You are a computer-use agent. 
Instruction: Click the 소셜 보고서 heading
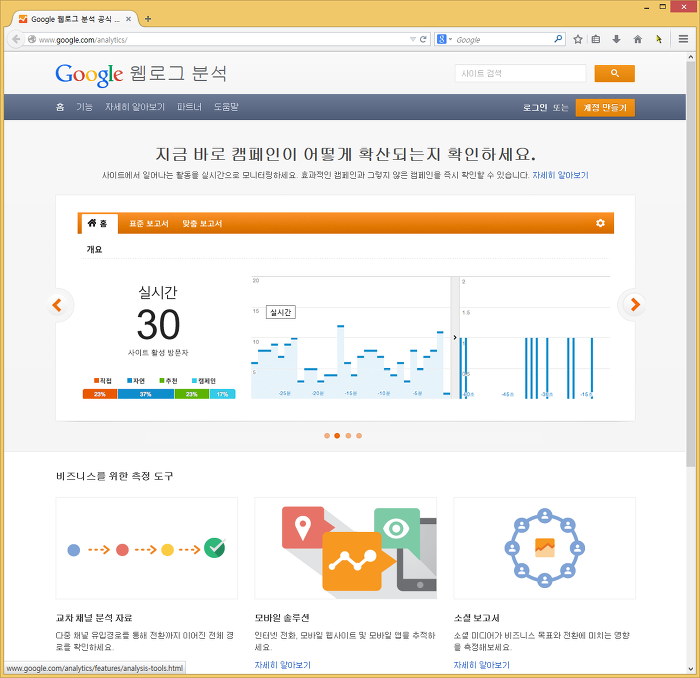pos(476,618)
